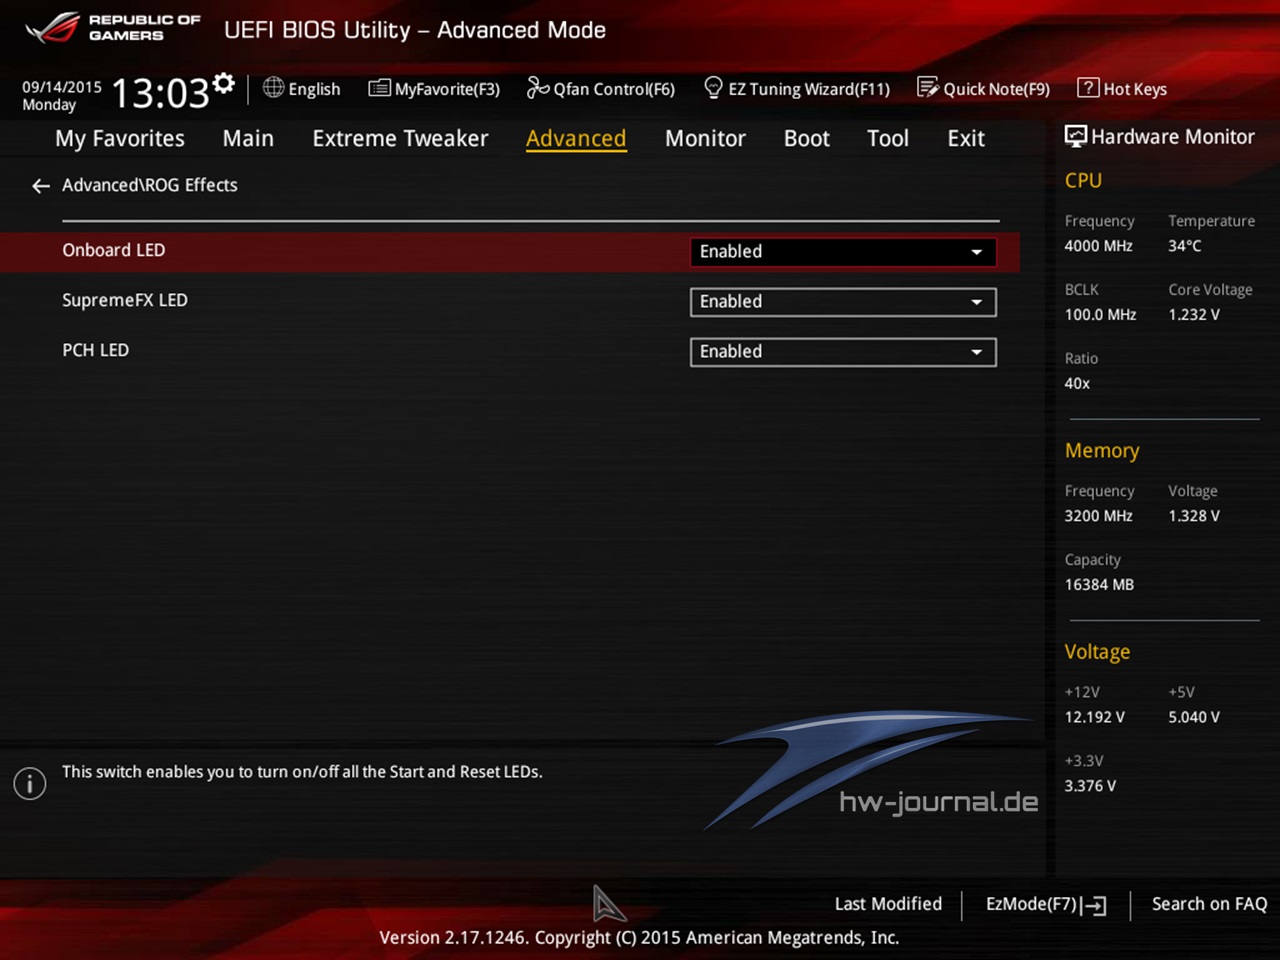Click the Ratio 40x value
This screenshot has height=960, width=1280.
(x=1077, y=384)
